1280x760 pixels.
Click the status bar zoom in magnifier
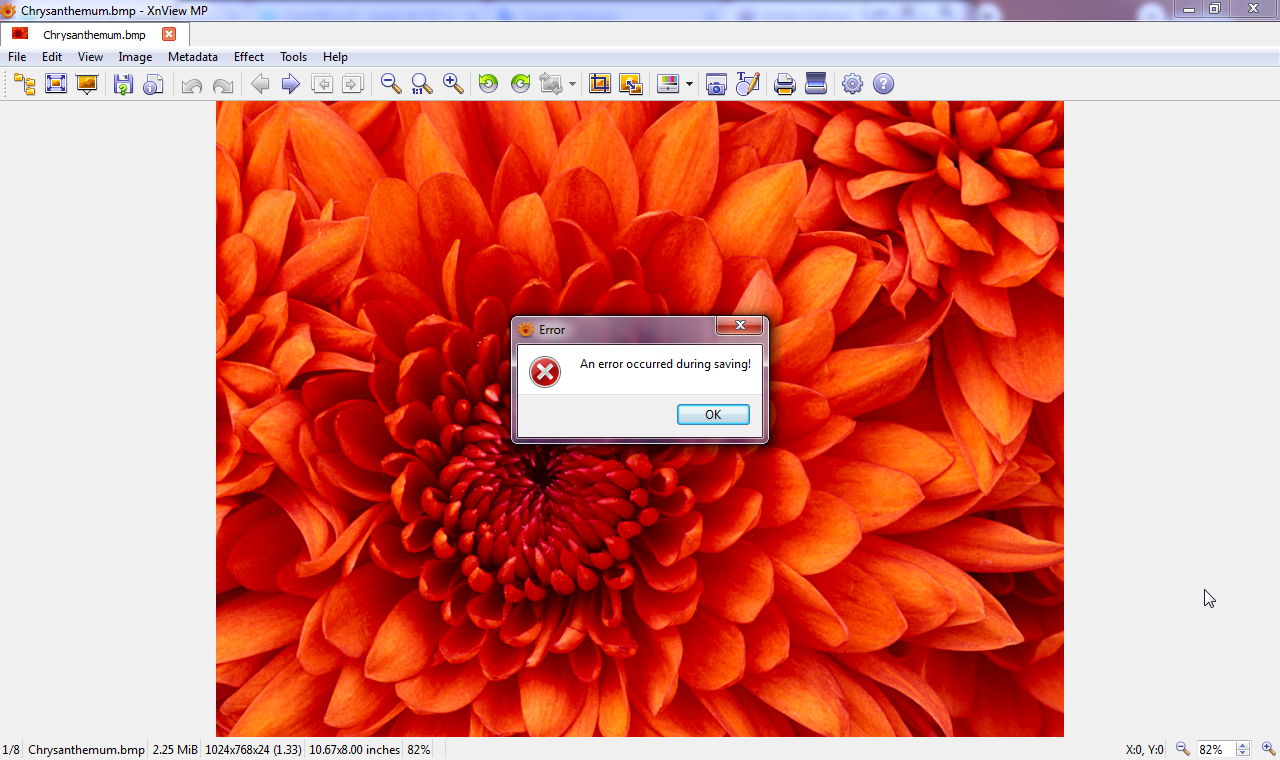[1268, 749]
